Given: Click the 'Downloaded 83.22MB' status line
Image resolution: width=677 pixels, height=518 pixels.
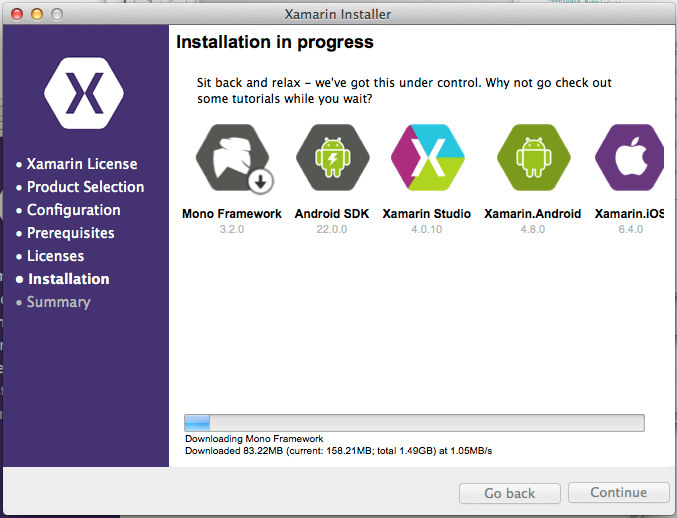Looking at the screenshot, I should pyautogui.click(x=338, y=451).
